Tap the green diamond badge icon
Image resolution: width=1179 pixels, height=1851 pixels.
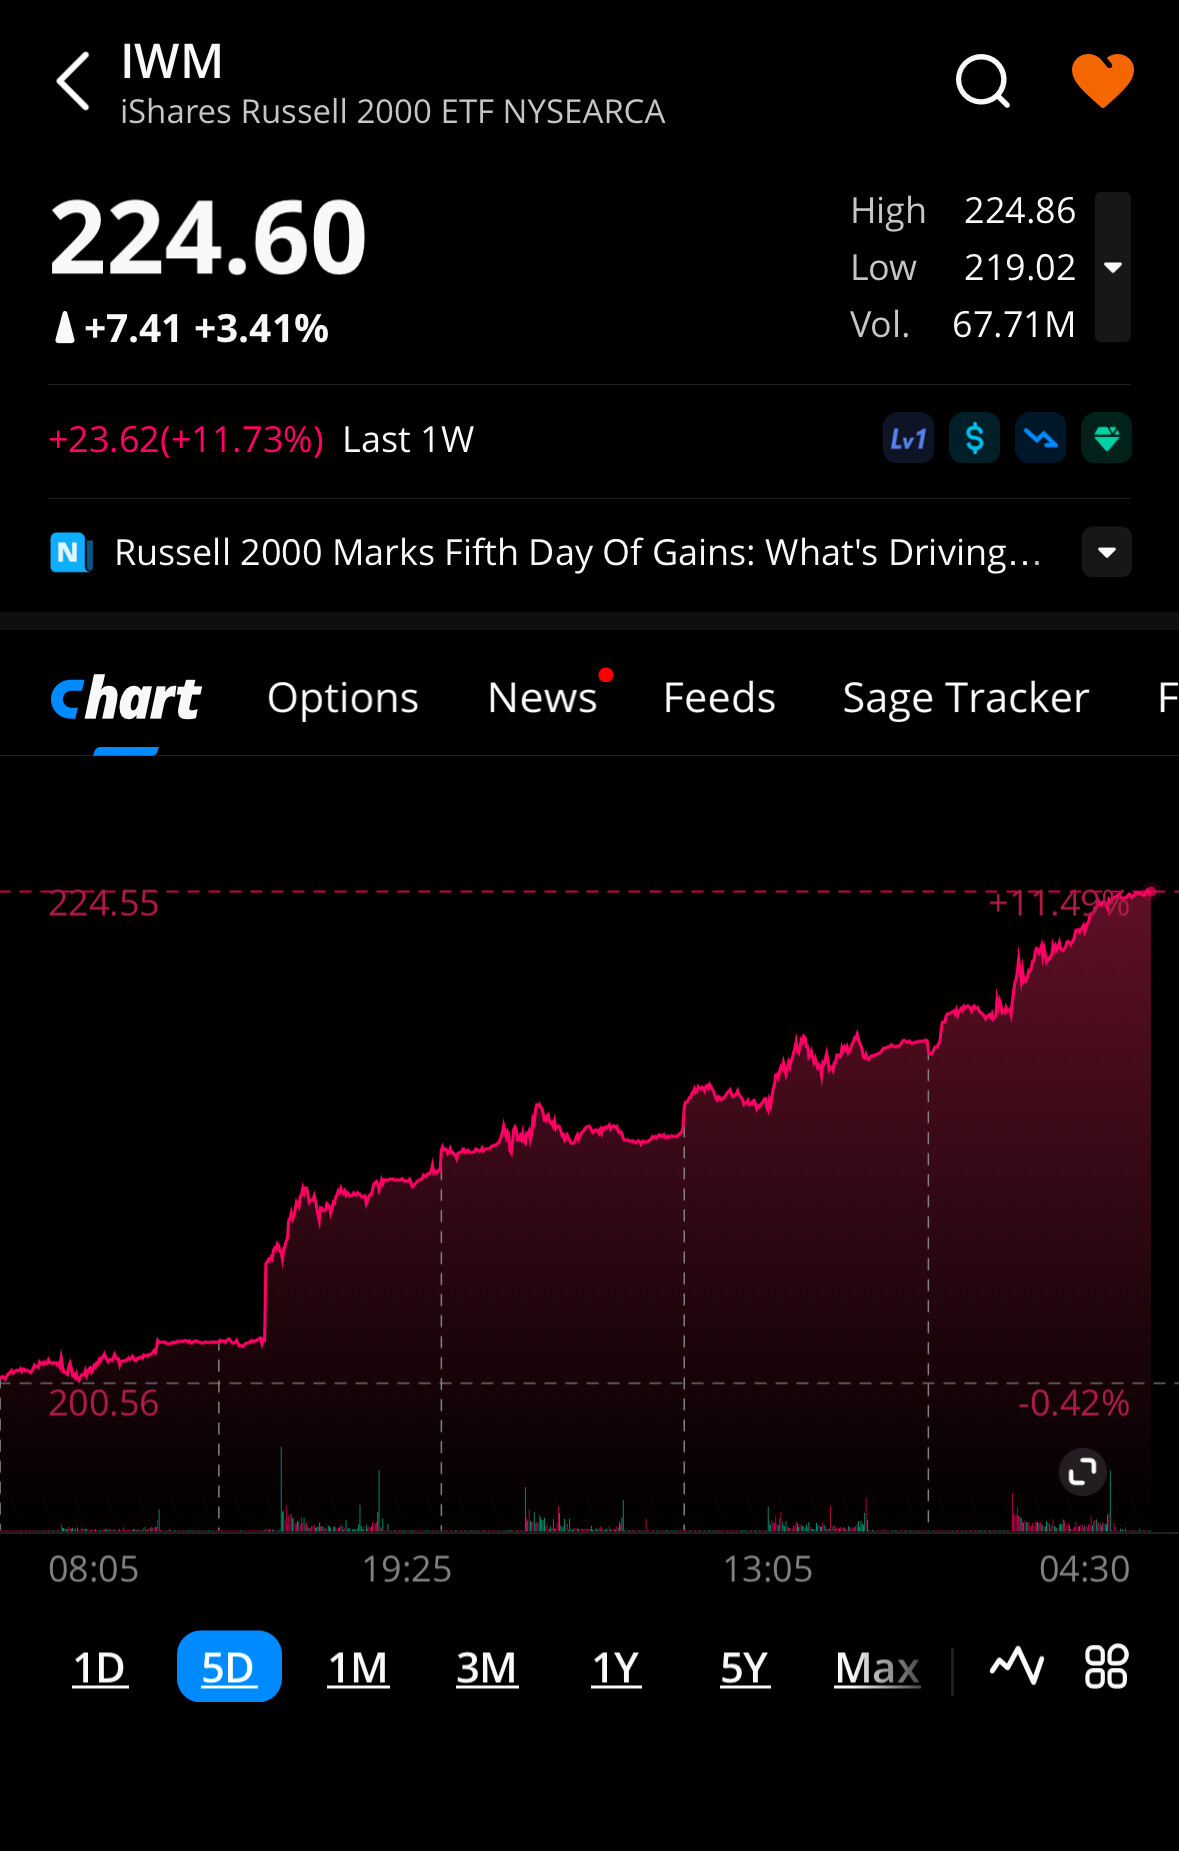pos(1106,438)
